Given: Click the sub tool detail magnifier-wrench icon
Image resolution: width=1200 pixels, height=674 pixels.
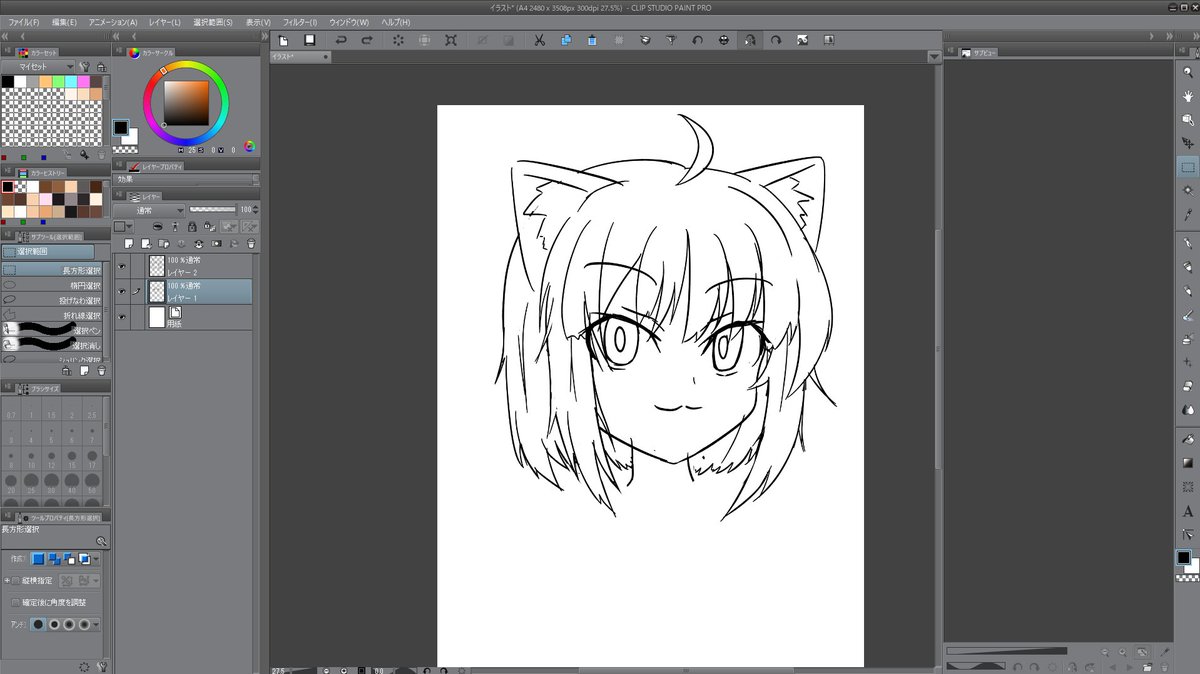Looking at the screenshot, I should pyautogui.click(x=100, y=541).
